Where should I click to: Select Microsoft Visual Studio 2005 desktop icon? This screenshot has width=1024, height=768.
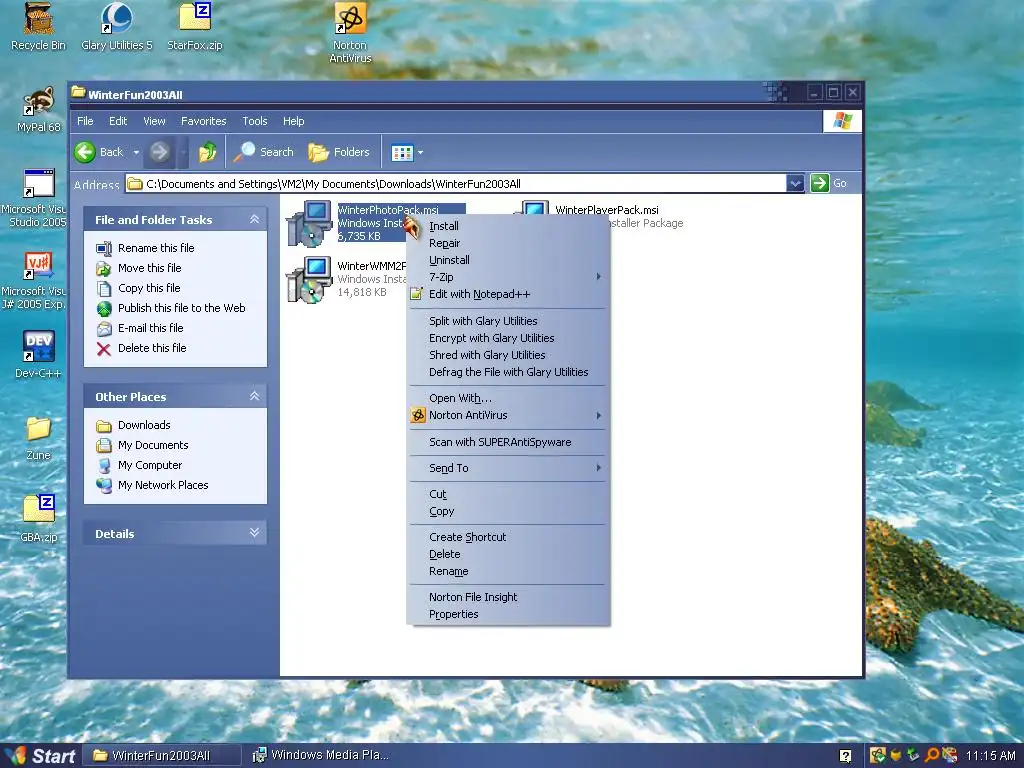[x=36, y=198]
